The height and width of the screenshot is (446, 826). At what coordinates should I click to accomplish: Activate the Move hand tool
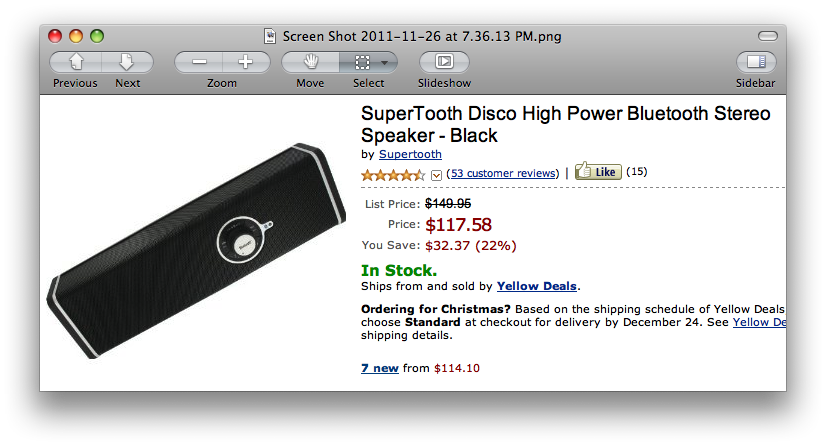click(x=310, y=62)
